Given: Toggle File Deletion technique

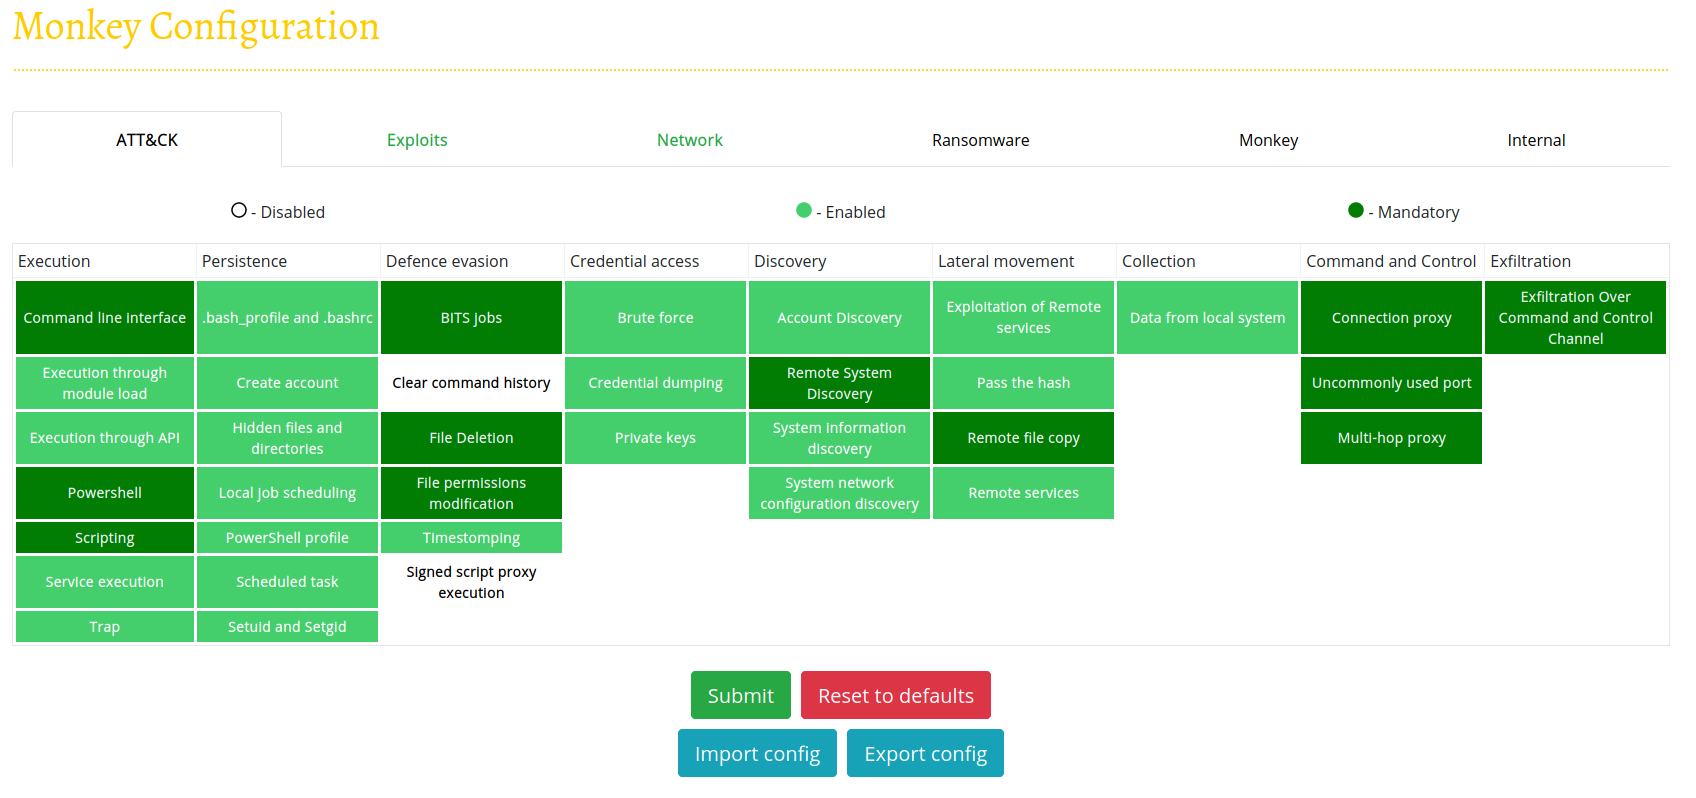Looking at the screenshot, I should 471,438.
